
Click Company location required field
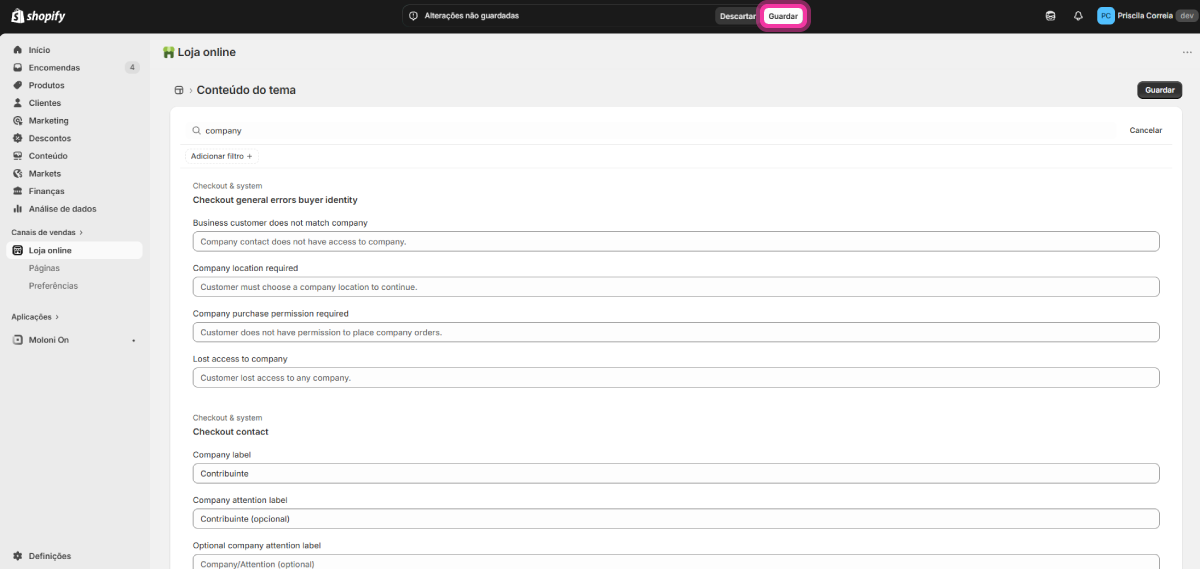coord(676,287)
